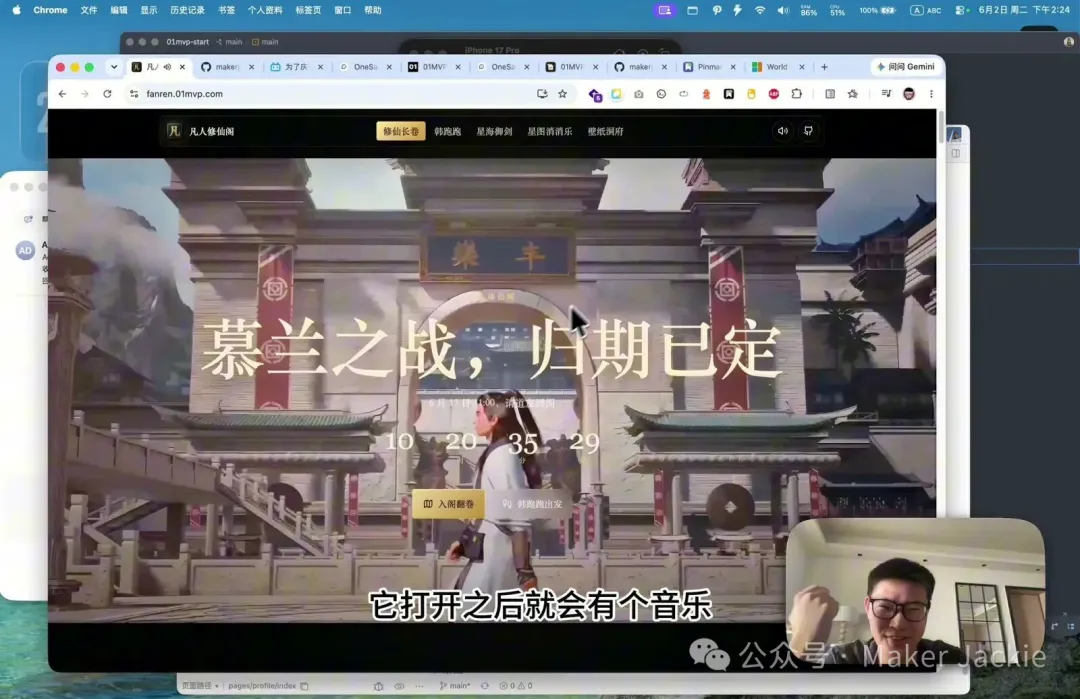1080x699 pixels.
Task: Open the 历史记录 menu
Action: tap(187, 10)
